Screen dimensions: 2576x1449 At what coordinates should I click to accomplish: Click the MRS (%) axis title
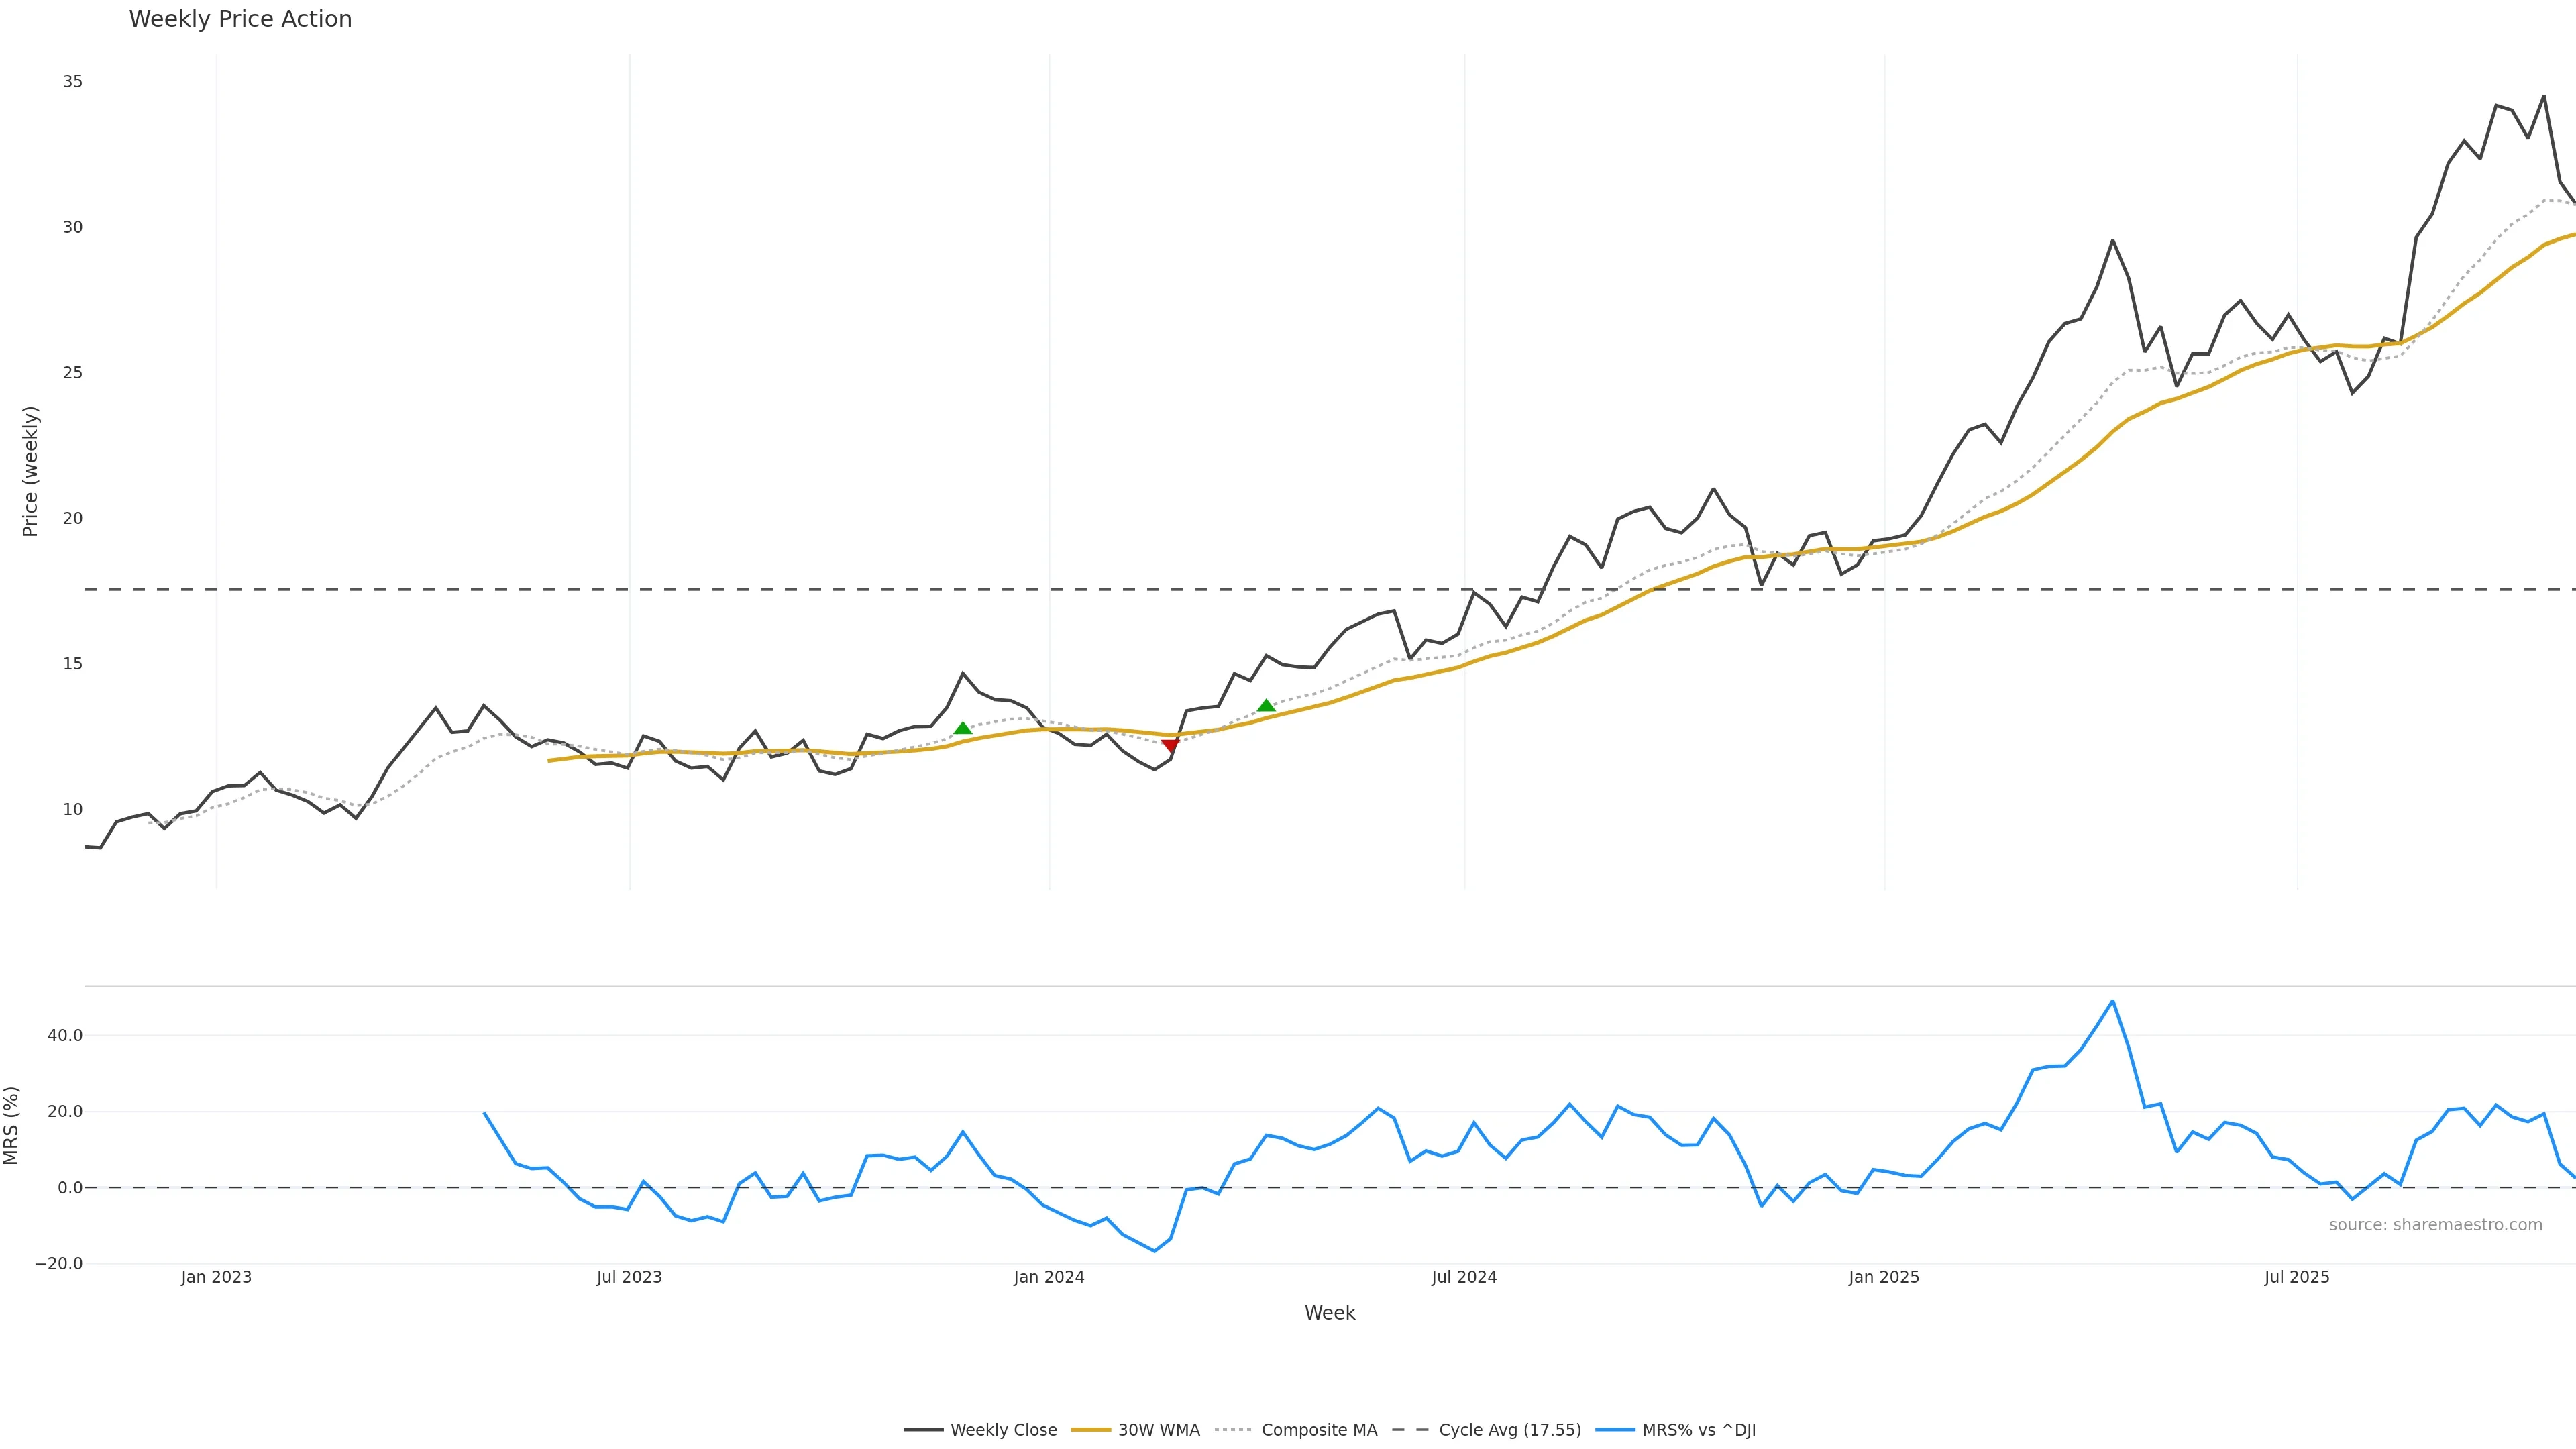12,1125
